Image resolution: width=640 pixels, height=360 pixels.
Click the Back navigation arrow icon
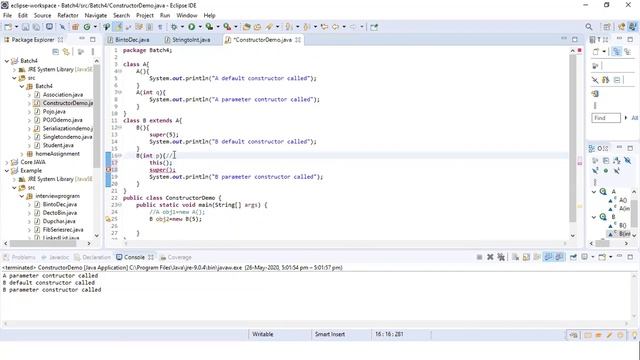(x=336, y=27)
